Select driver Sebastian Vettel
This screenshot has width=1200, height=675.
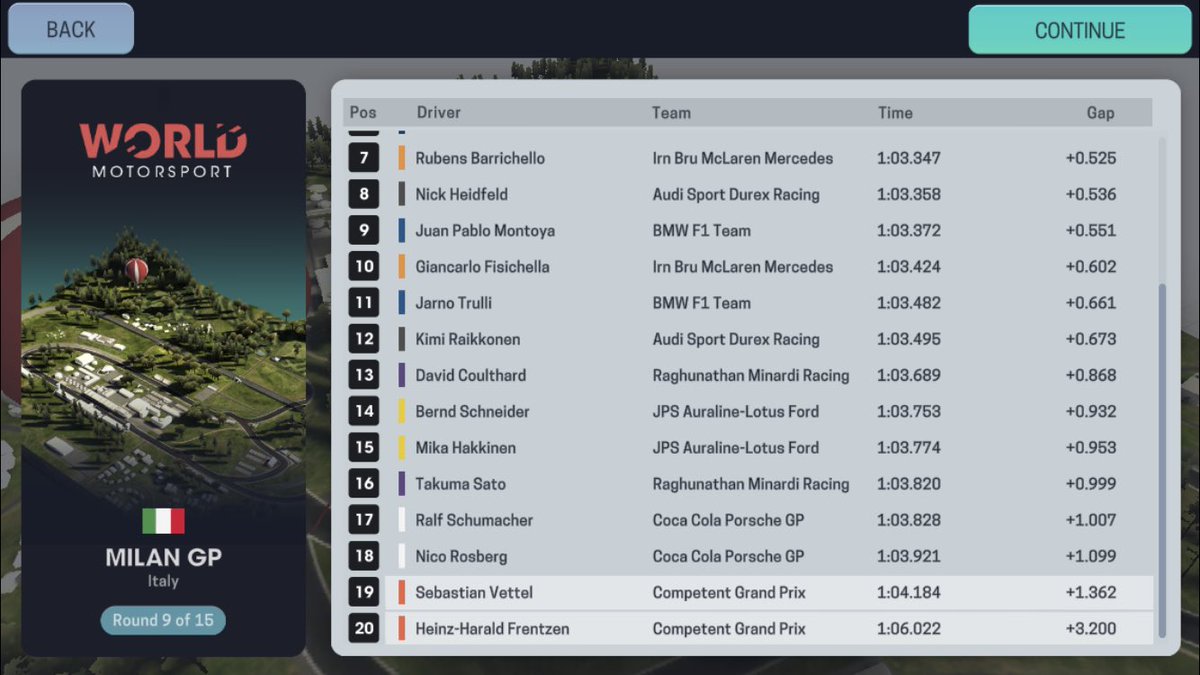(474, 592)
